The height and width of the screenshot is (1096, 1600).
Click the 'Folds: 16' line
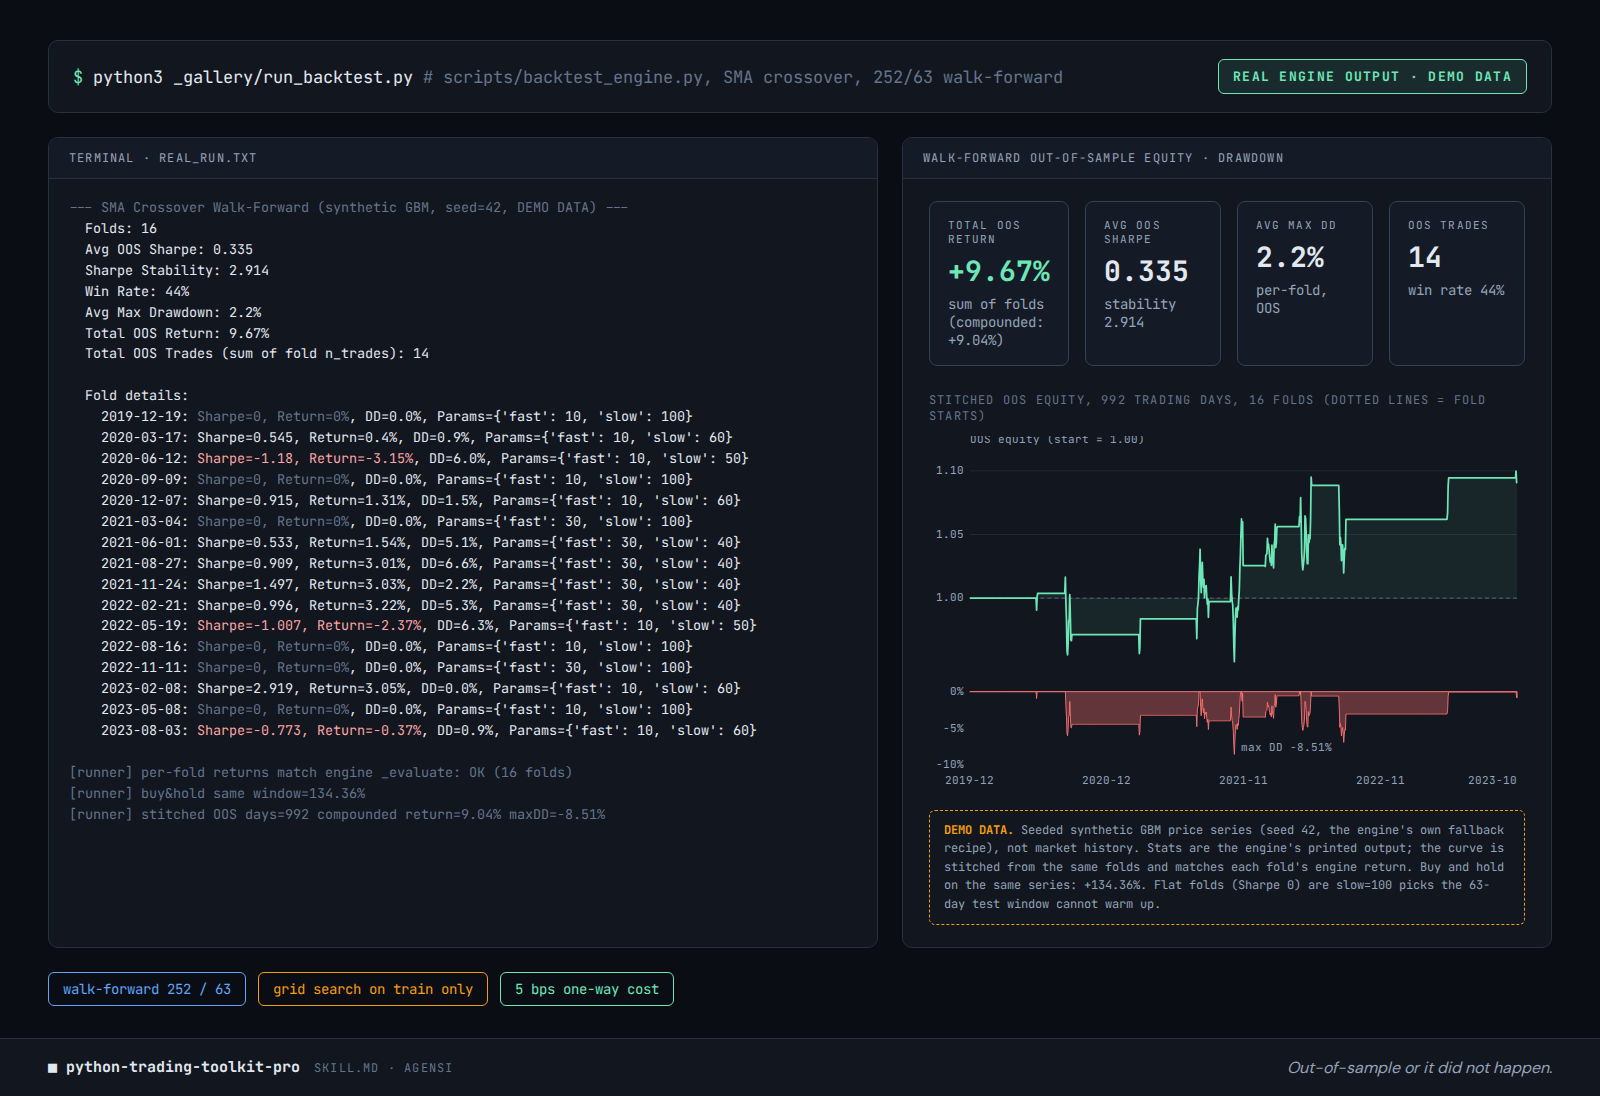121,229
